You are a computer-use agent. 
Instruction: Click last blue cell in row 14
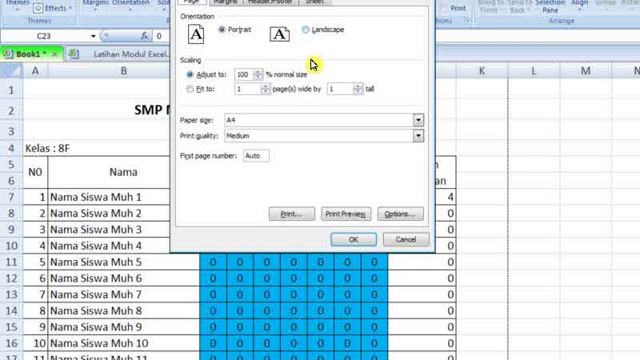pos(374,311)
